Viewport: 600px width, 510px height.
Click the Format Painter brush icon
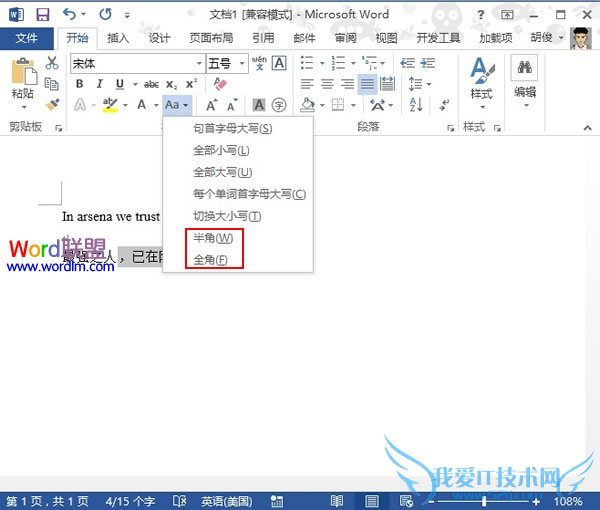[x=52, y=105]
